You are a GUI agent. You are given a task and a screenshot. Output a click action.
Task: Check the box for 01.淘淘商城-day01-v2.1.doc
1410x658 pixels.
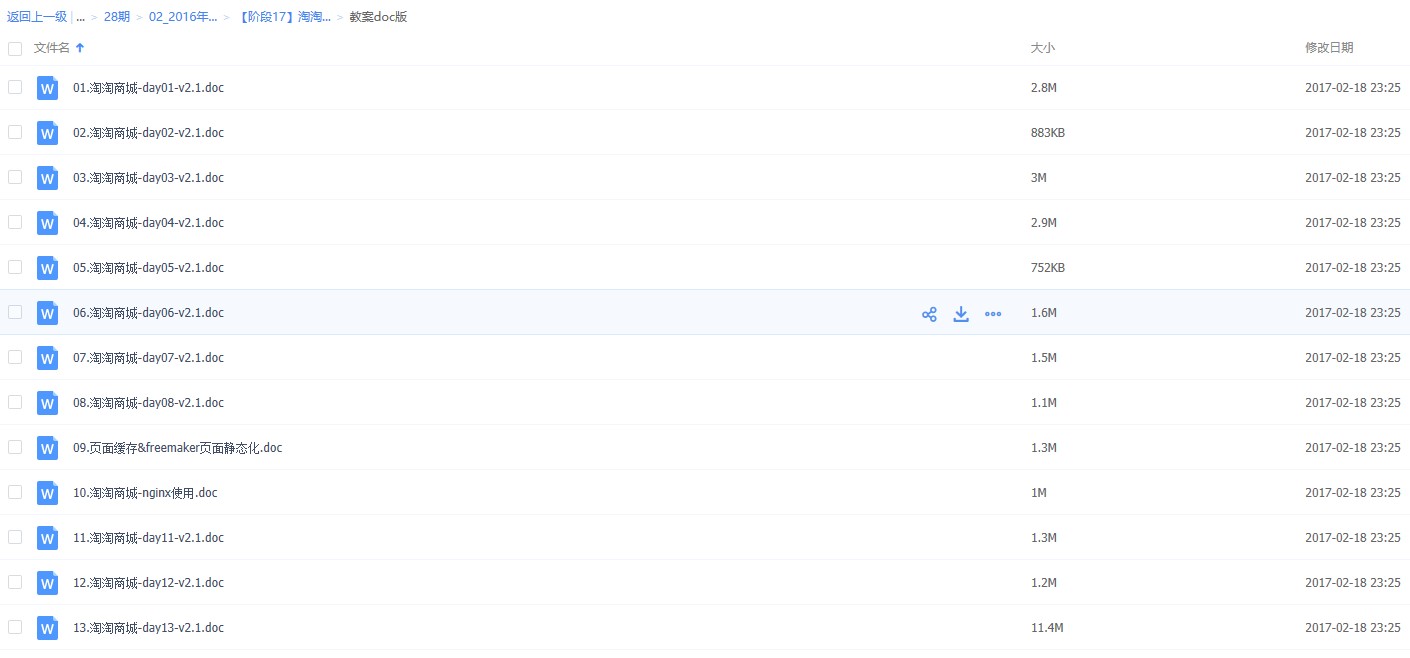[15, 87]
